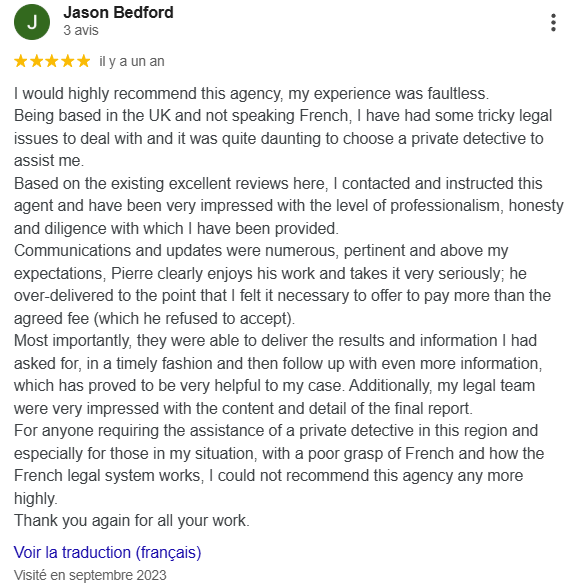Click the line "agreed fee (which he refused to accept)"
This screenshot has width=578, height=588.
pos(155,319)
